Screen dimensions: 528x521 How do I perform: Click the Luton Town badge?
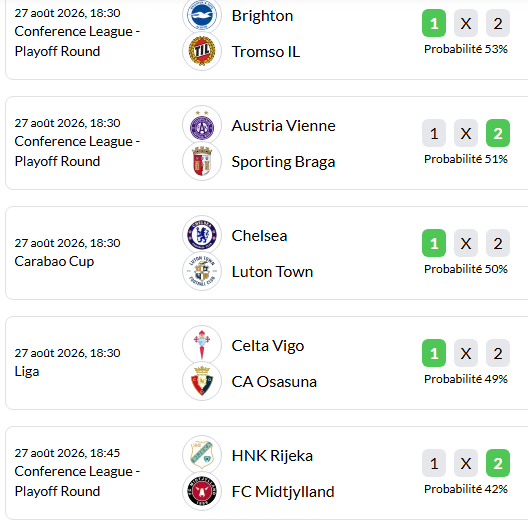(x=202, y=271)
